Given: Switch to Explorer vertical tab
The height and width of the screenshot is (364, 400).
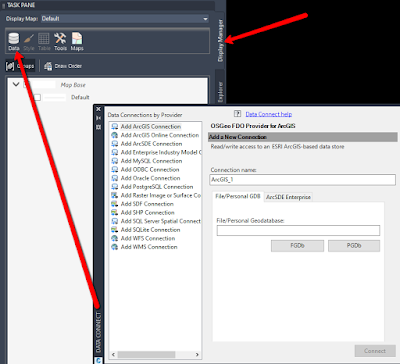Looking at the screenshot, I should point(220,91).
